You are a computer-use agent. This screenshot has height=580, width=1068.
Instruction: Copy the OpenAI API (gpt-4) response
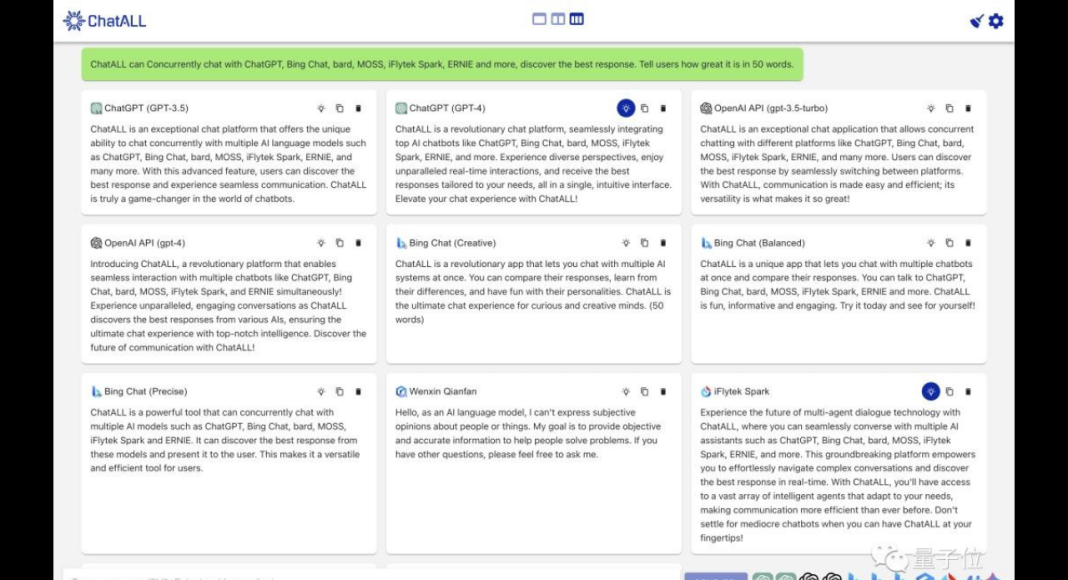pos(339,243)
